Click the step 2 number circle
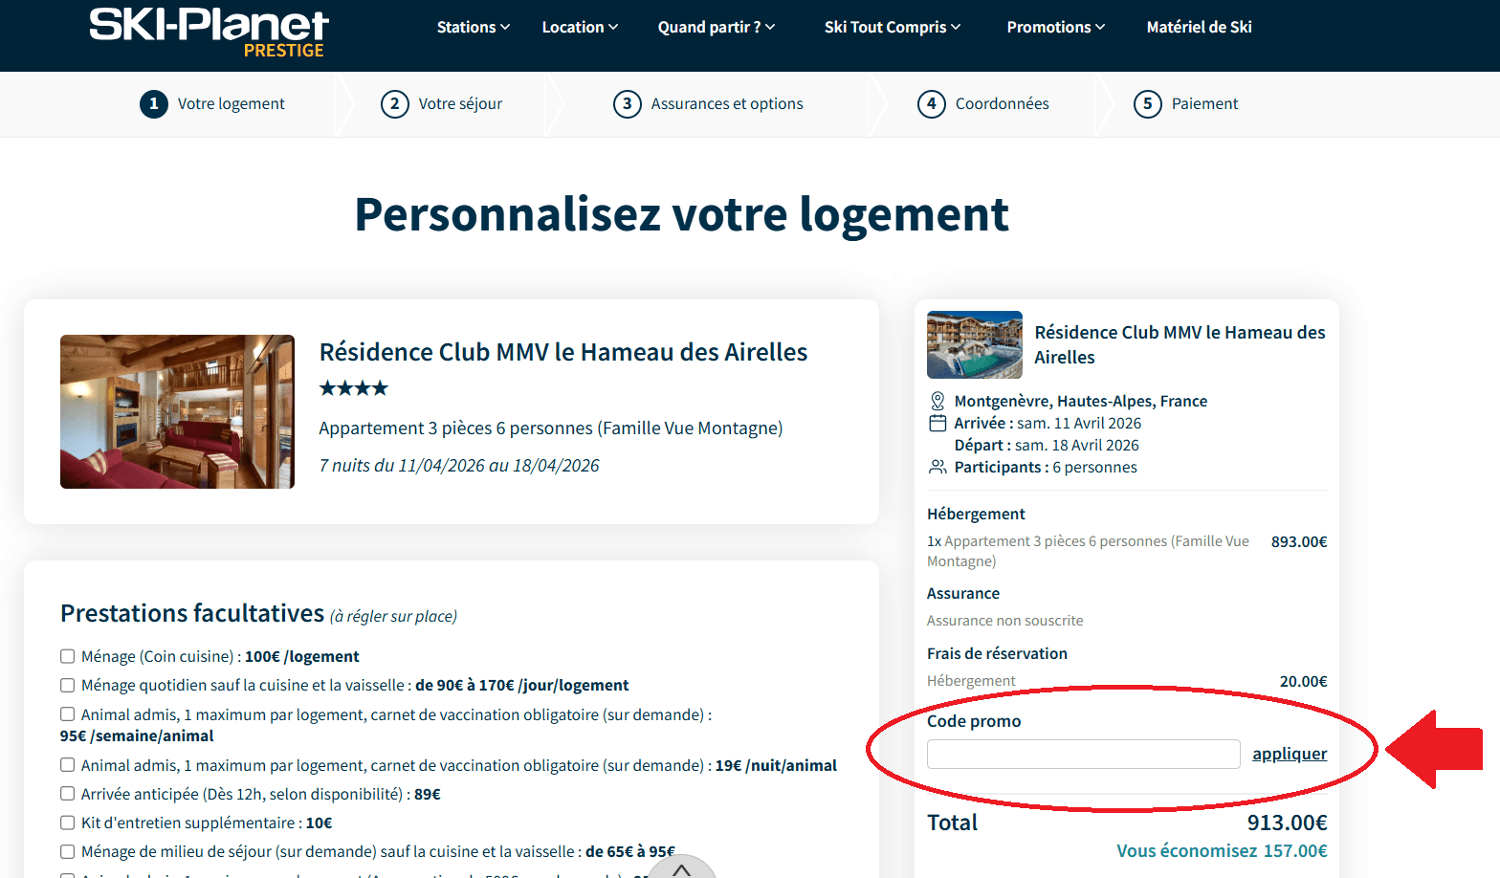The image size is (1500, 878). point(395,104)
